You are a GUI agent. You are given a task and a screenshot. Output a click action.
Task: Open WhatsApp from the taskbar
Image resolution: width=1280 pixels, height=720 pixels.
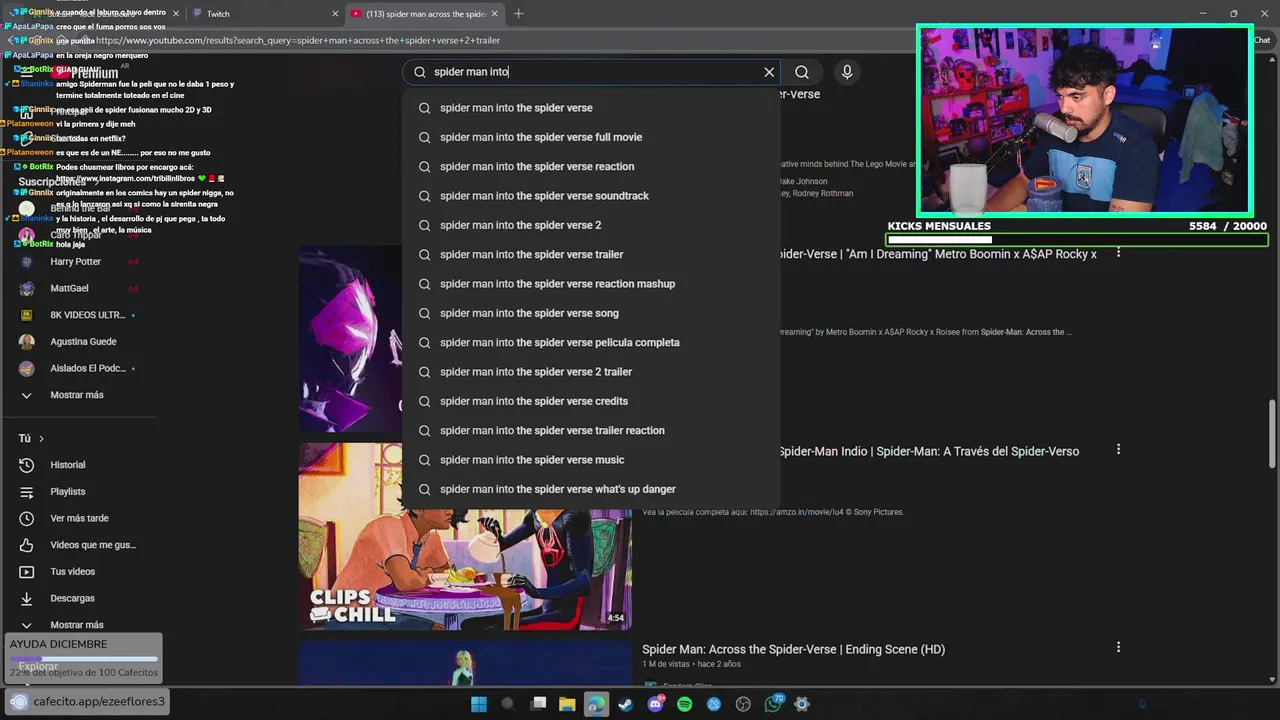[x=773, y=704]
